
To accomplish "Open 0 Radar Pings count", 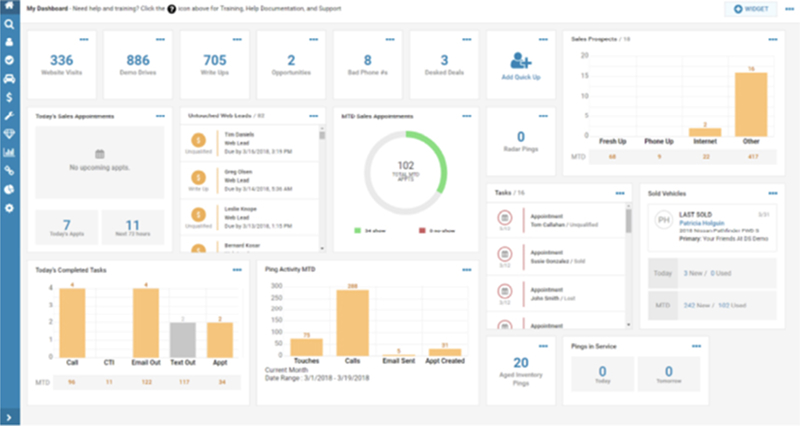I will pyautogui.click(x=521, y=137).
